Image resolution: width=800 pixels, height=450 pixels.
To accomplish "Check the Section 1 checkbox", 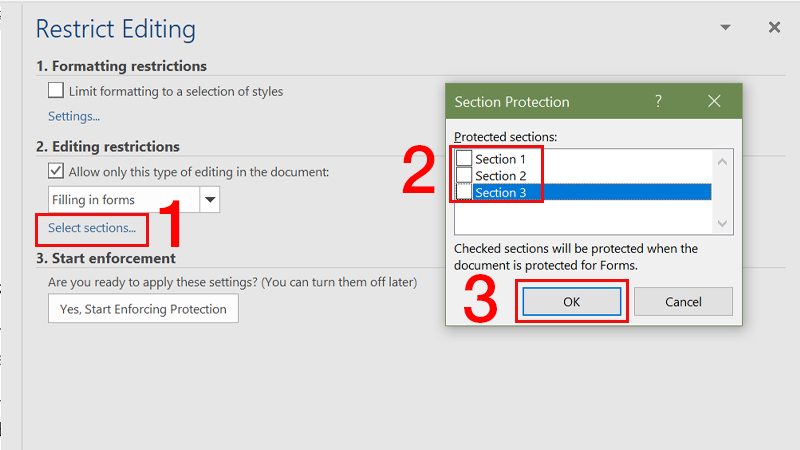I will (x=464, y=159).
